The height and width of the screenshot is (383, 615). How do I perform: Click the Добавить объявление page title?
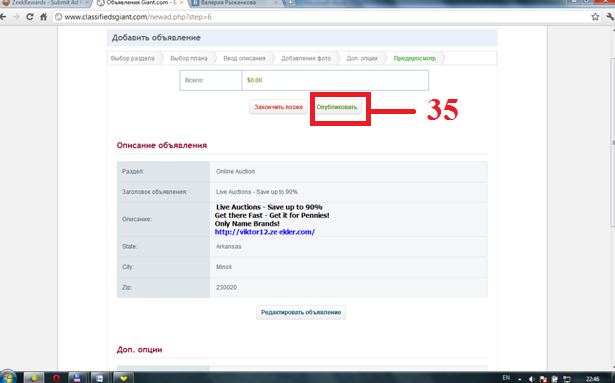[x=156, y=38]
